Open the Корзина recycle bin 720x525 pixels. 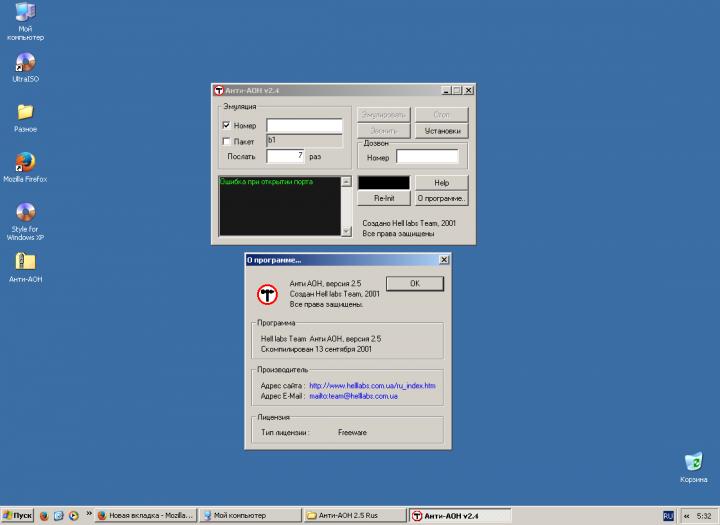(693, 461)
